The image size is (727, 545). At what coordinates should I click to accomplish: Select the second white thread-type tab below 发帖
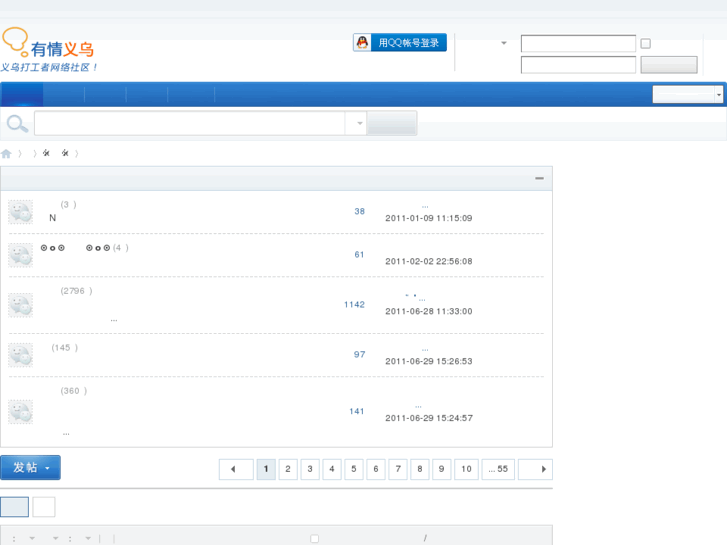pos(44,507)
